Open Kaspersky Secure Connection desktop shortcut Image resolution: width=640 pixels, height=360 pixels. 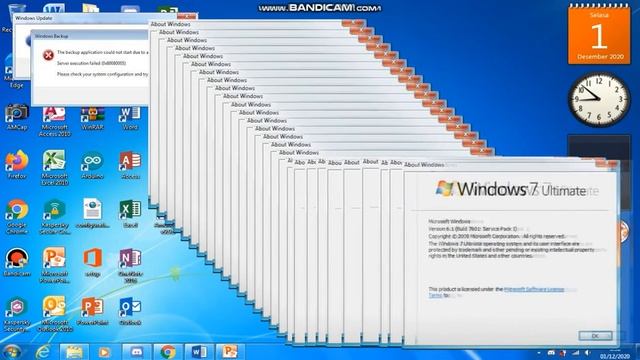[x=54, y=216]
